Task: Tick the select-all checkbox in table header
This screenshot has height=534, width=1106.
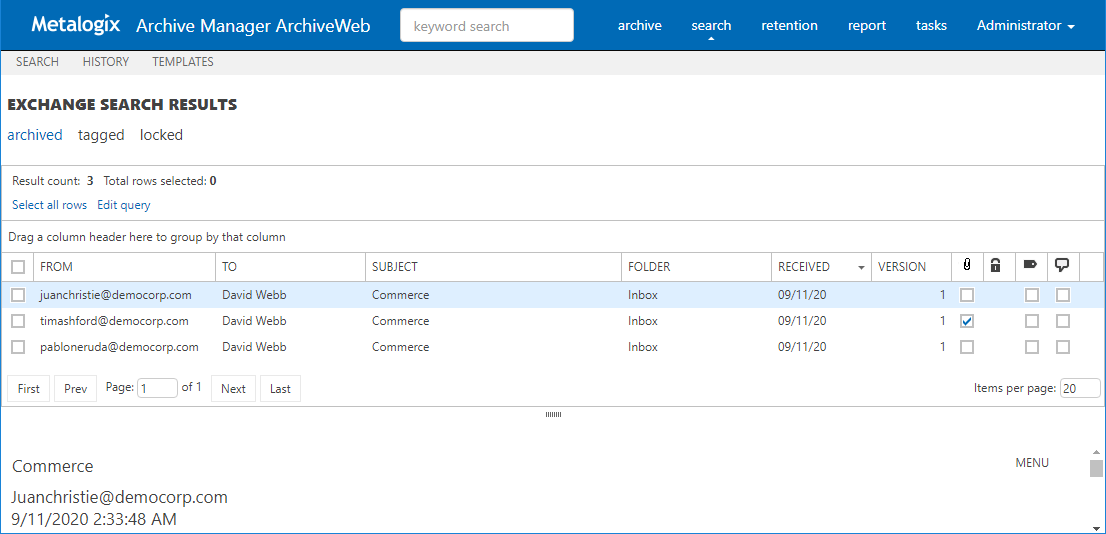Action: click(18, 267)
